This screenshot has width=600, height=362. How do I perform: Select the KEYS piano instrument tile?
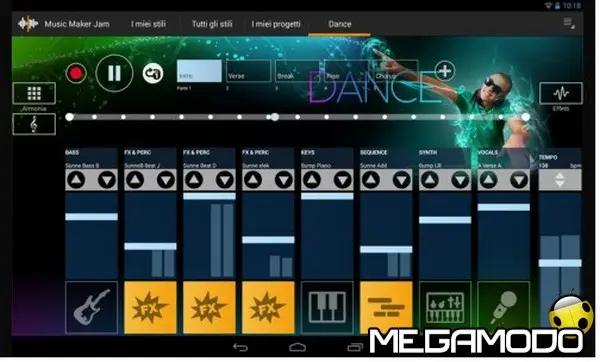pos(327,308)
